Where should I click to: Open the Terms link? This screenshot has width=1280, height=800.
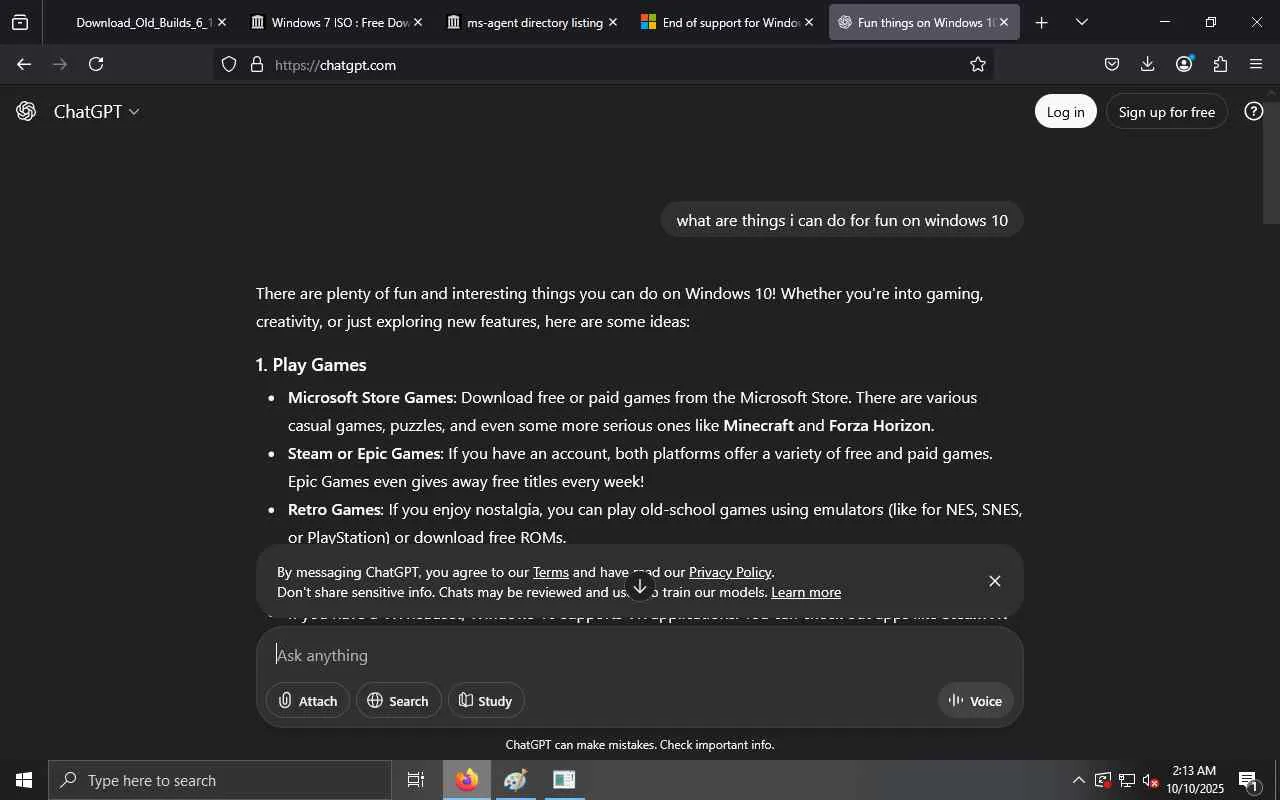click(x=550, y=573)
